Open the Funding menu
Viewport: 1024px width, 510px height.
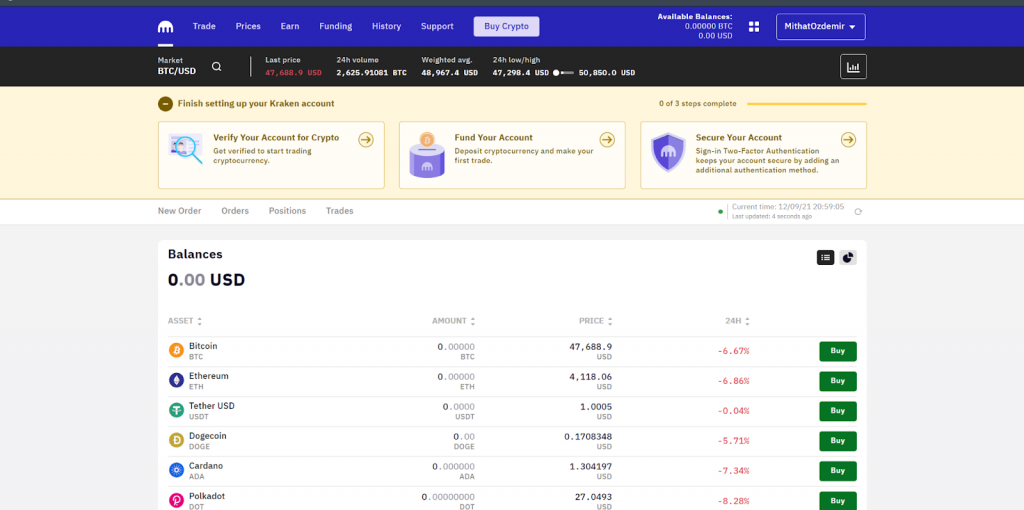point(336,27)
